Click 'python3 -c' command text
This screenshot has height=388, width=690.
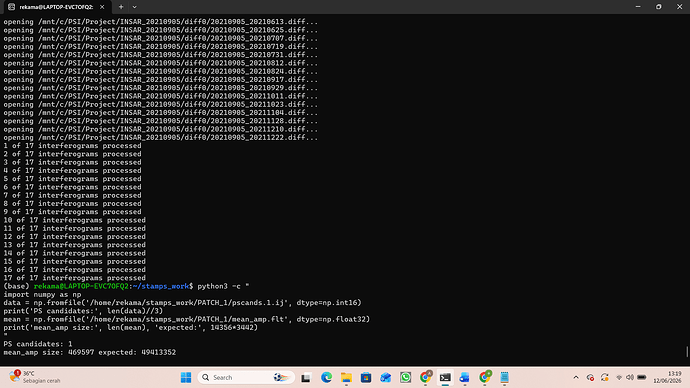click(219, 286)
